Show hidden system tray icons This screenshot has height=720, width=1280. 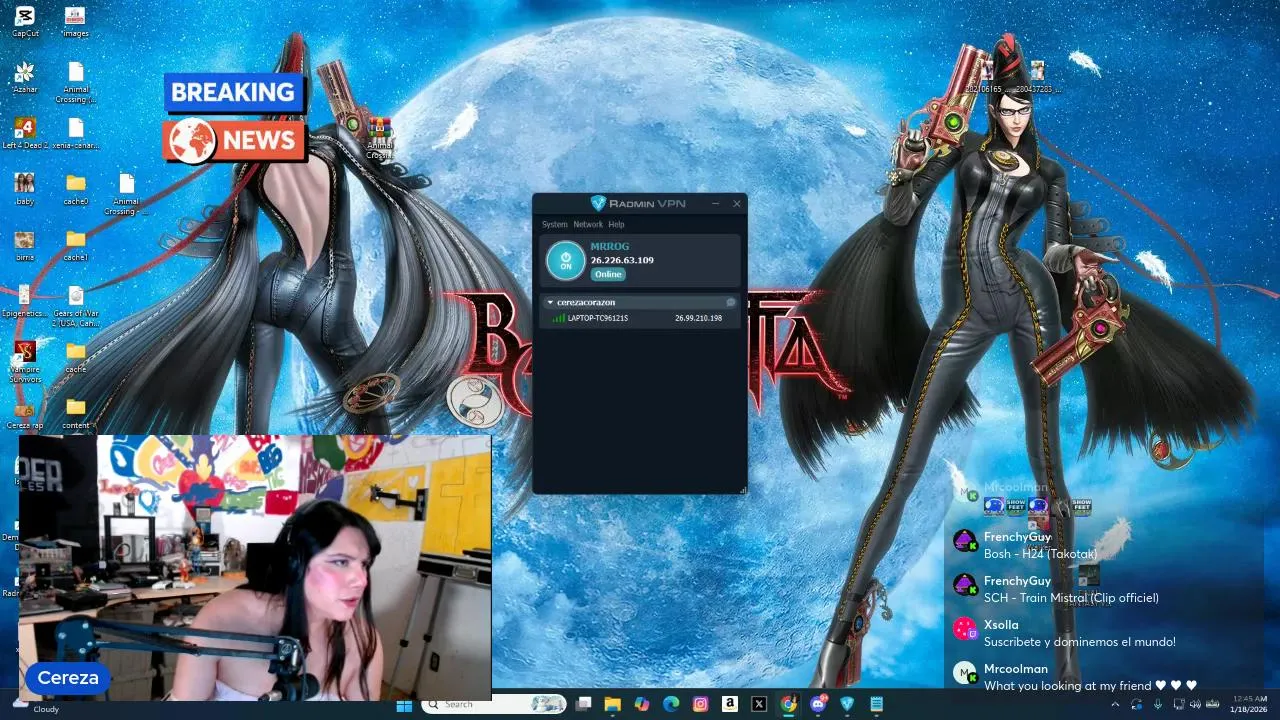[x=1115, y=704]
